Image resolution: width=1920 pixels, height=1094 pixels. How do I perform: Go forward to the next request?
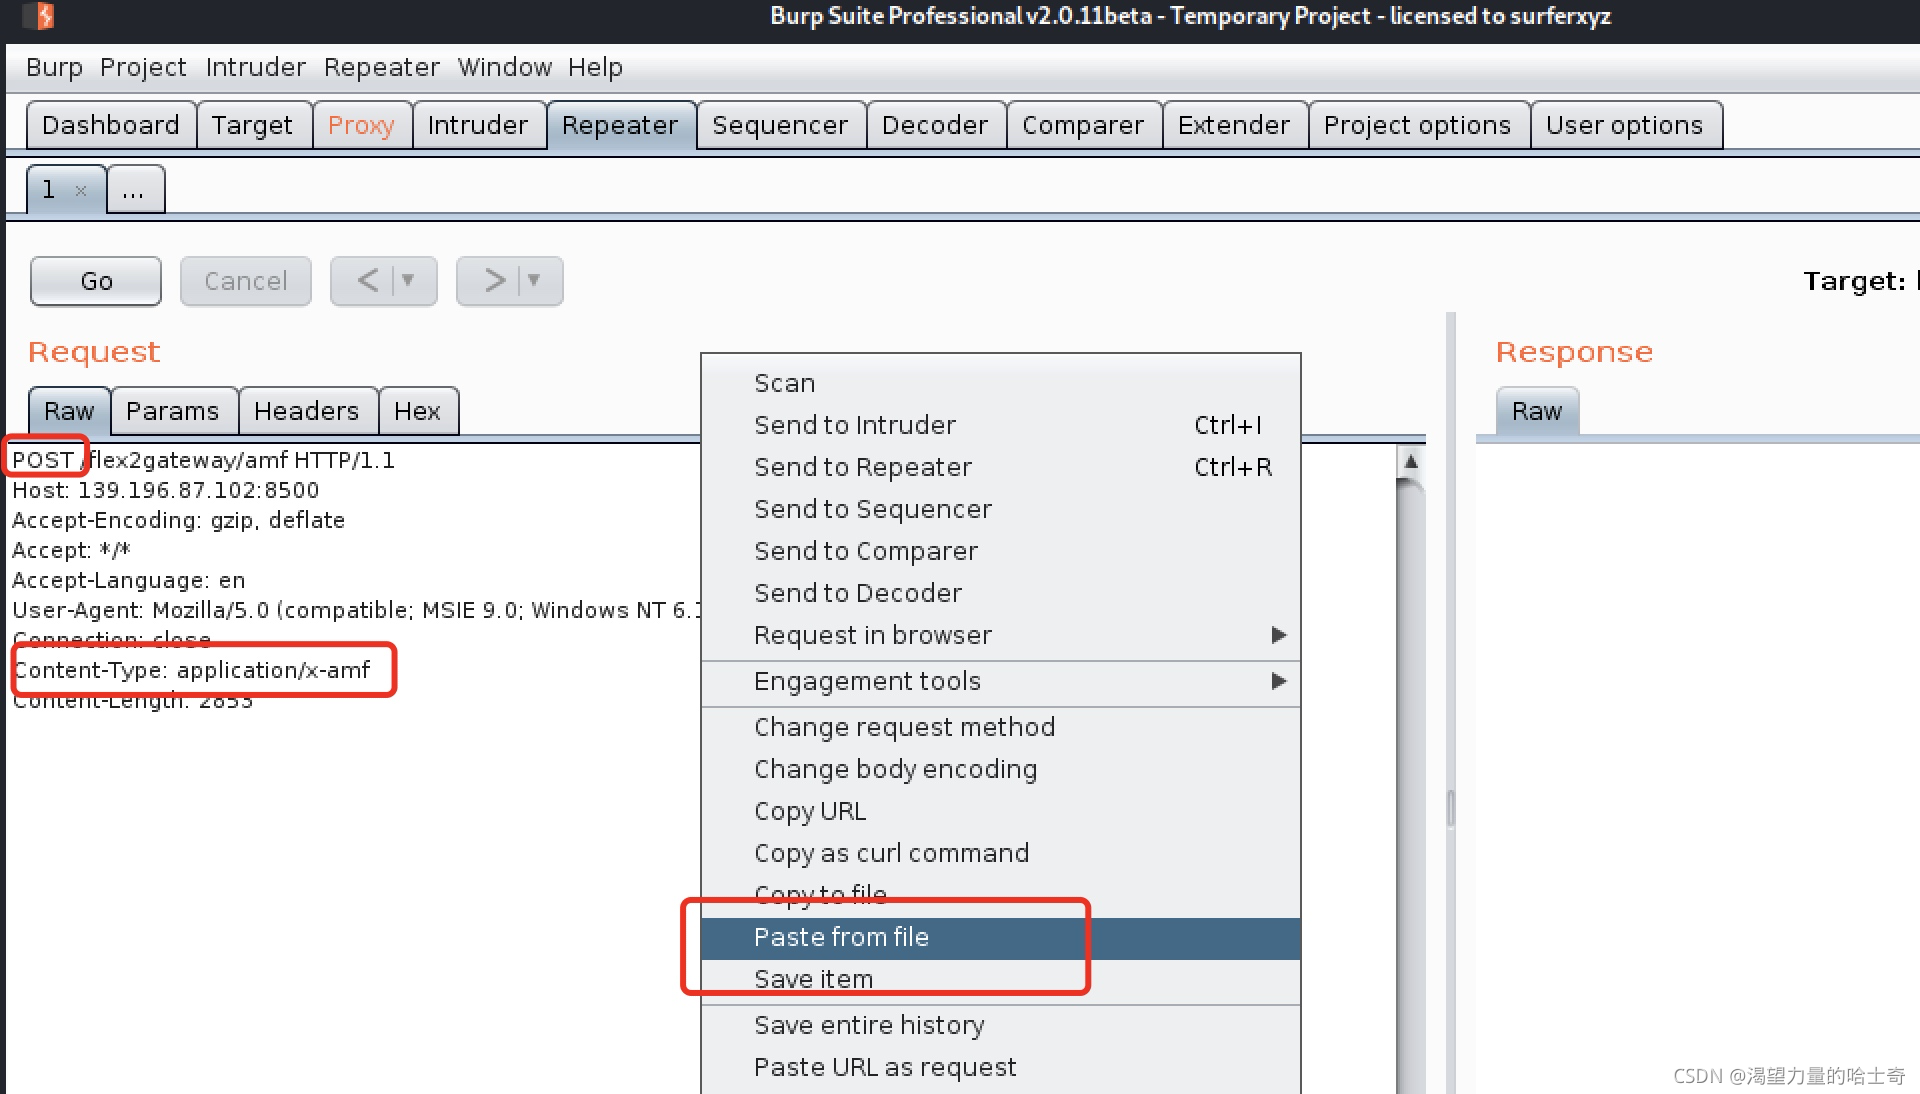pyautogui.click(x=494, y=281)
